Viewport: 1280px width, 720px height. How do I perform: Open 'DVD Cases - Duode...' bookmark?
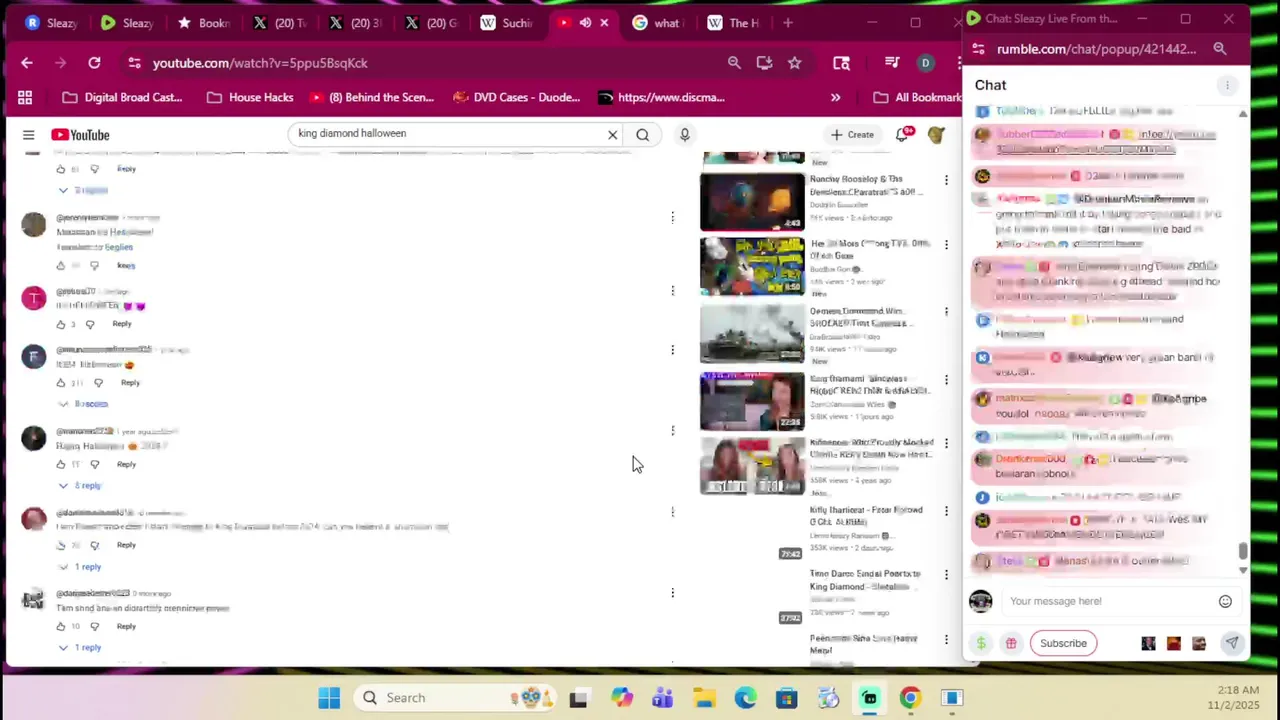pyautogui.click(x=516, y=97)
